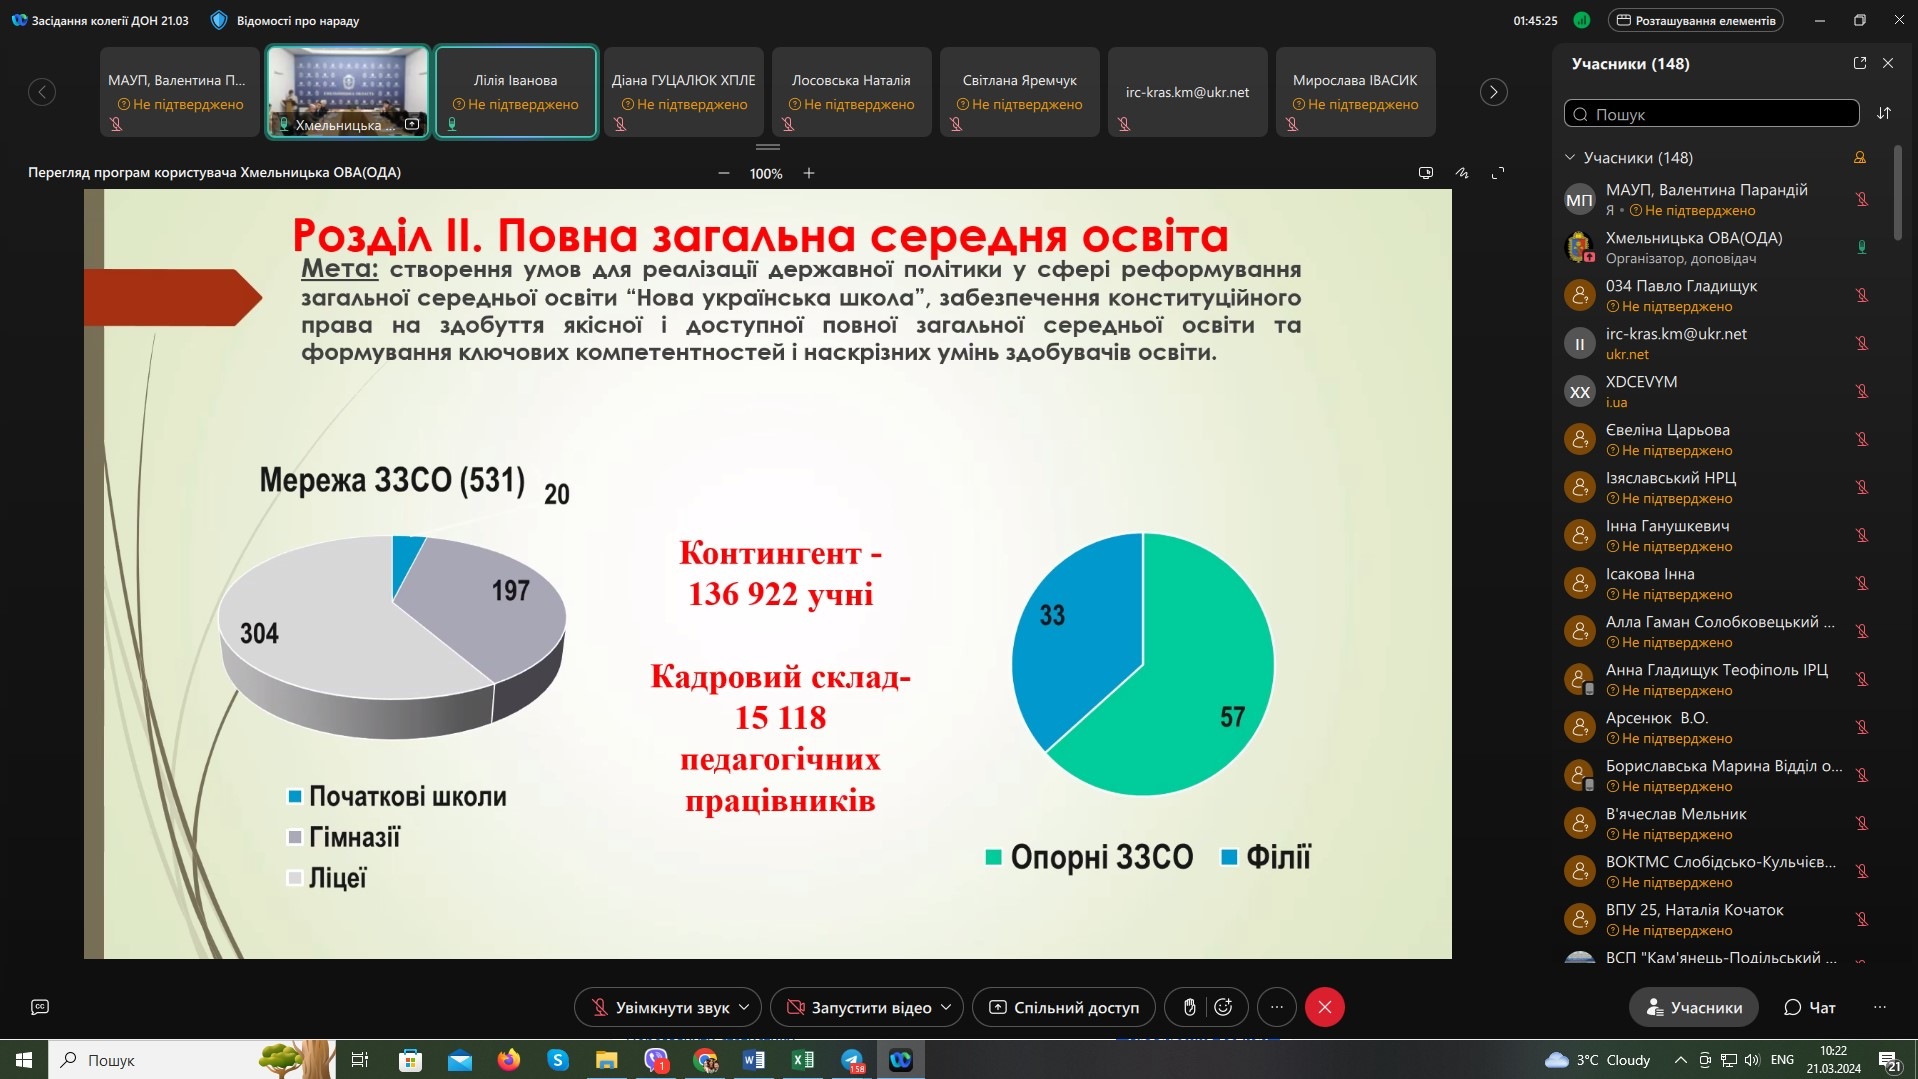This screenshot has height=1079, width=1918.
Task: Open audio options arrow beside Увімкнути звук
Action: coord(744,1007)
